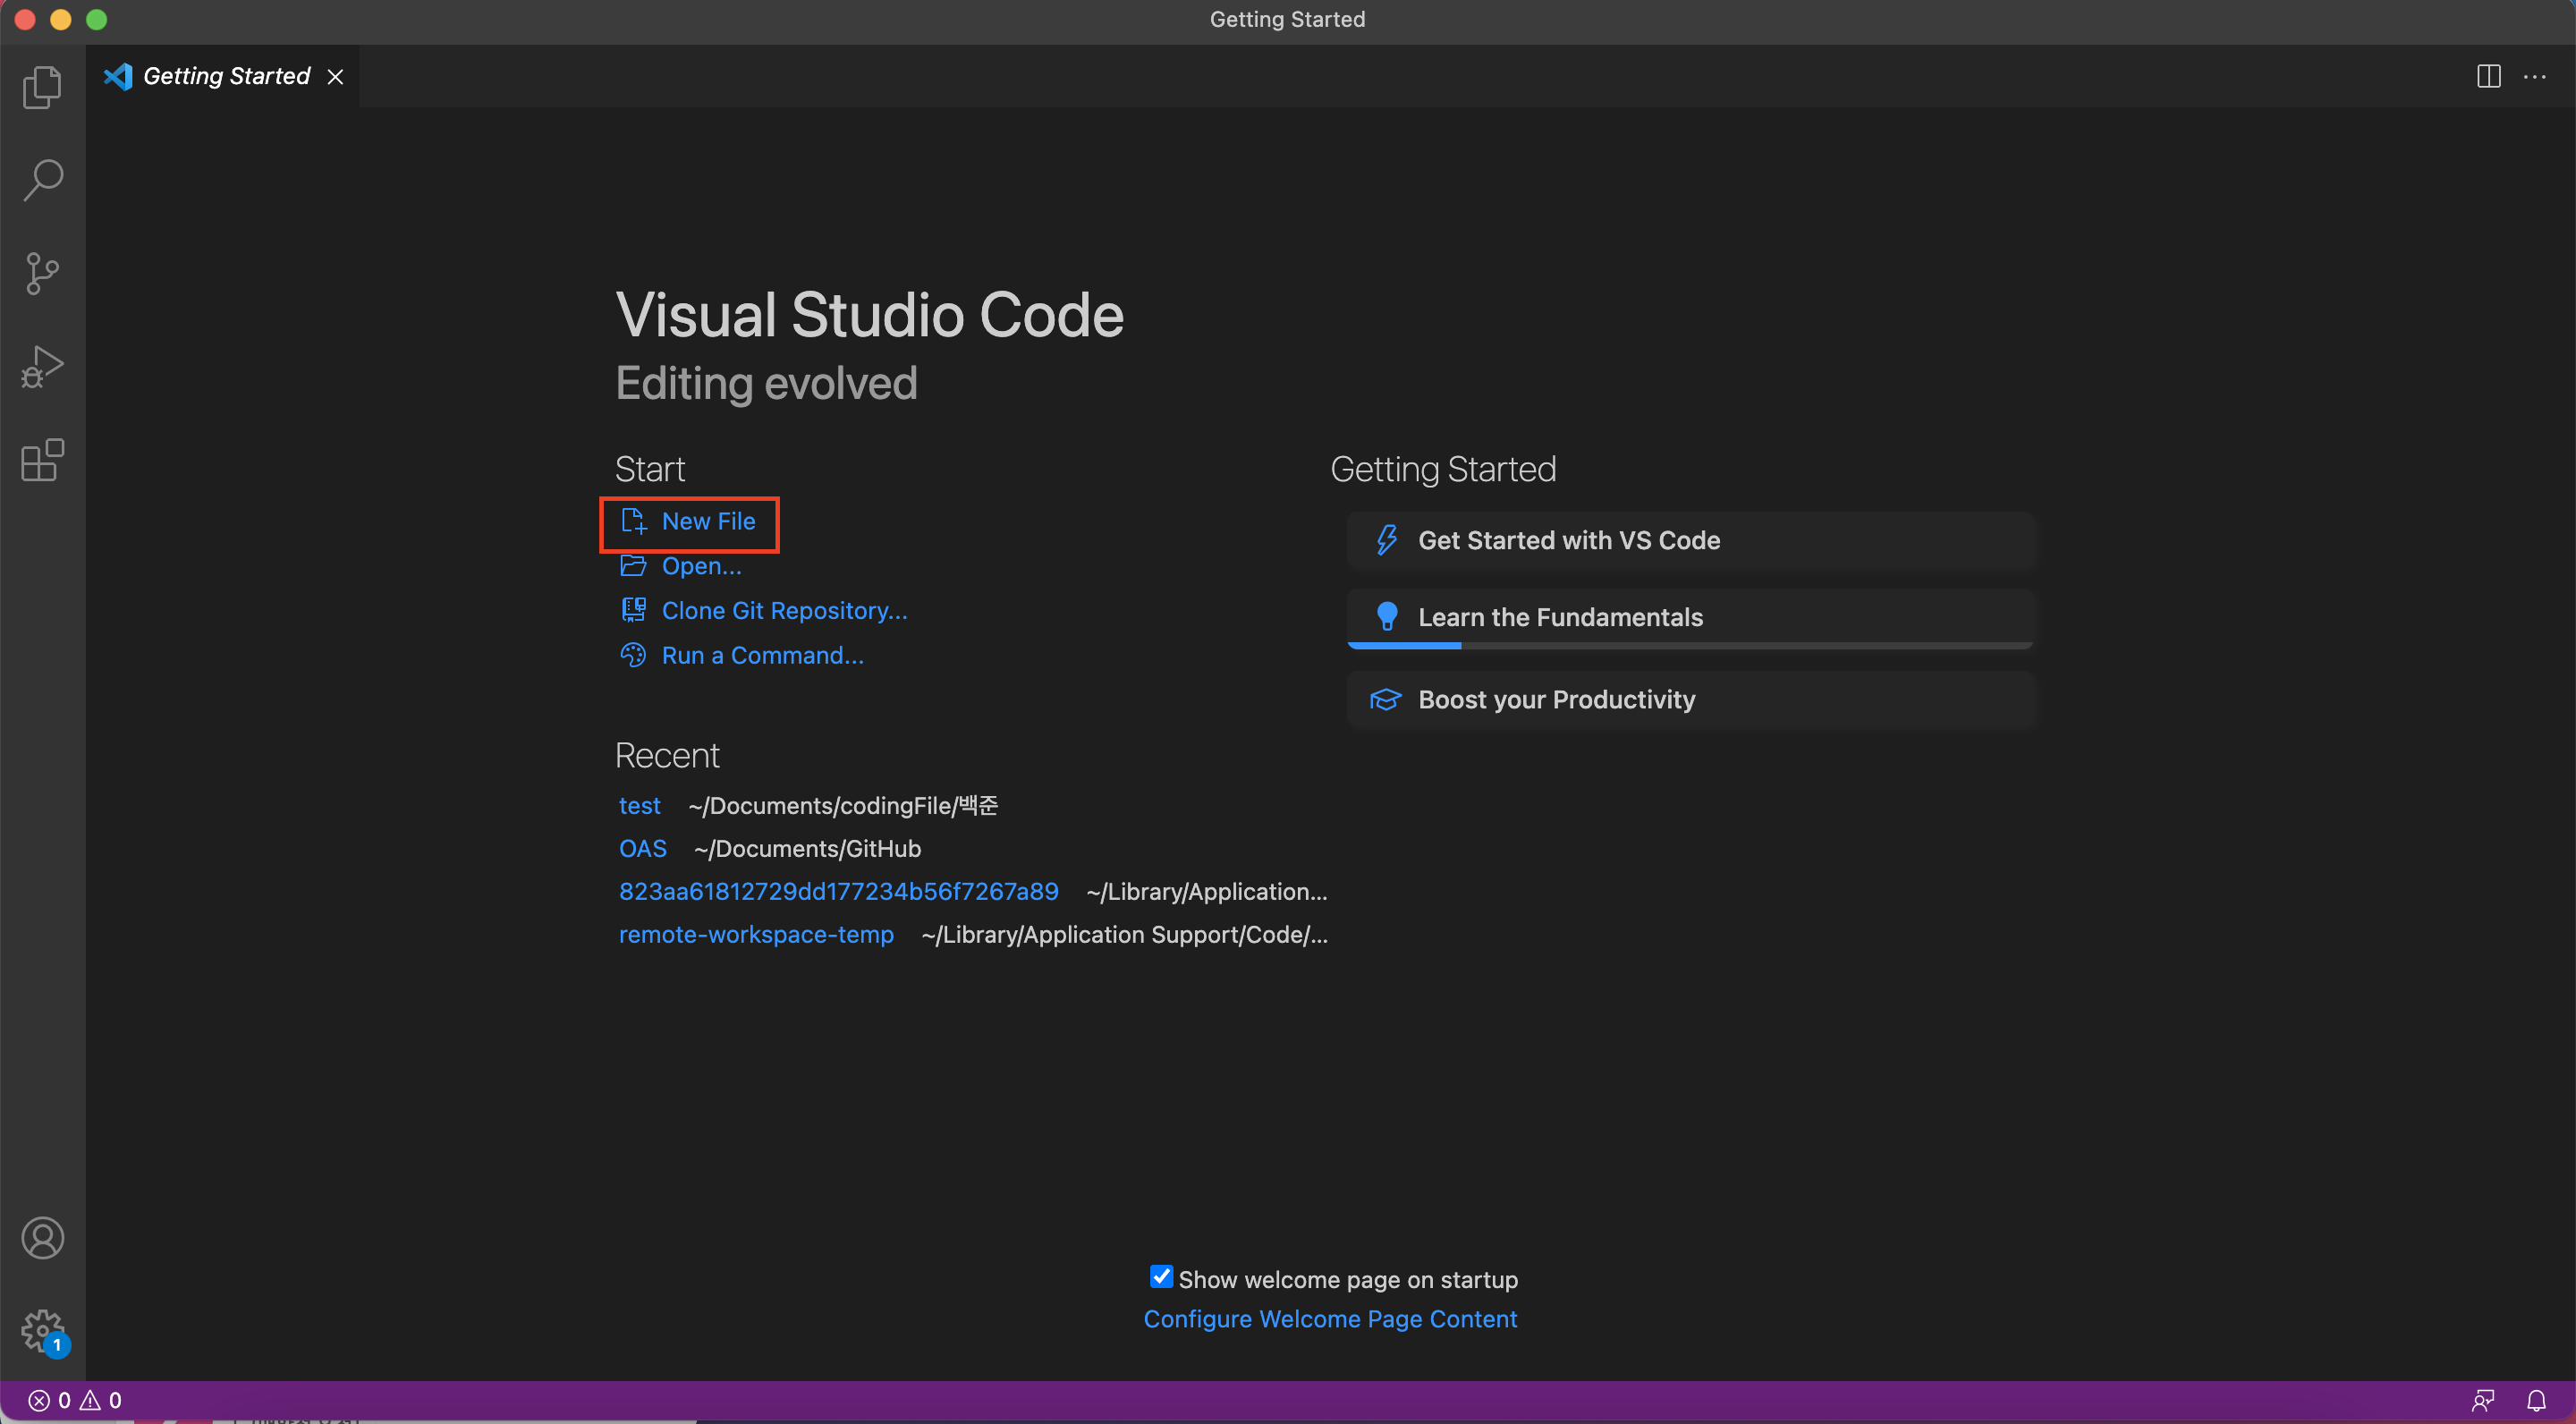Click the Split Editor Right icon
The width and height of the screenshot is (2576, 1424).
pyautogui.click(x=2488, y=76)
